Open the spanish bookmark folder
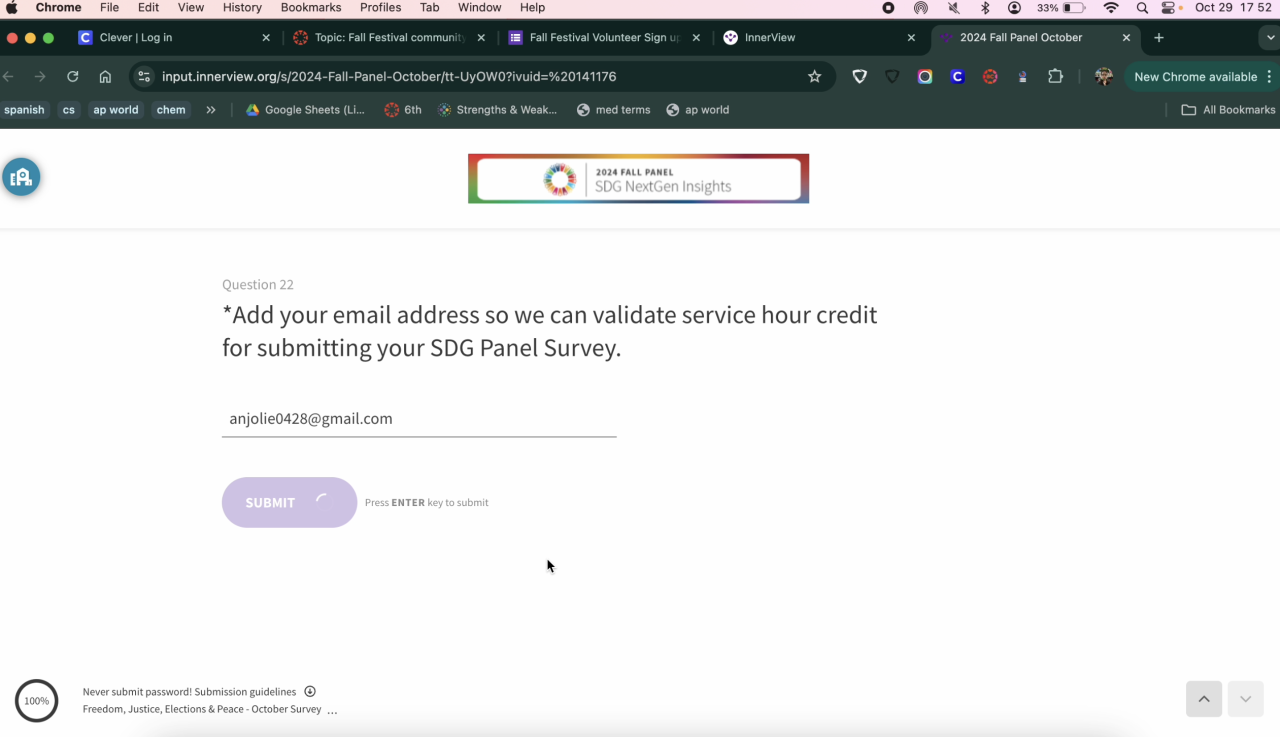 24,110
